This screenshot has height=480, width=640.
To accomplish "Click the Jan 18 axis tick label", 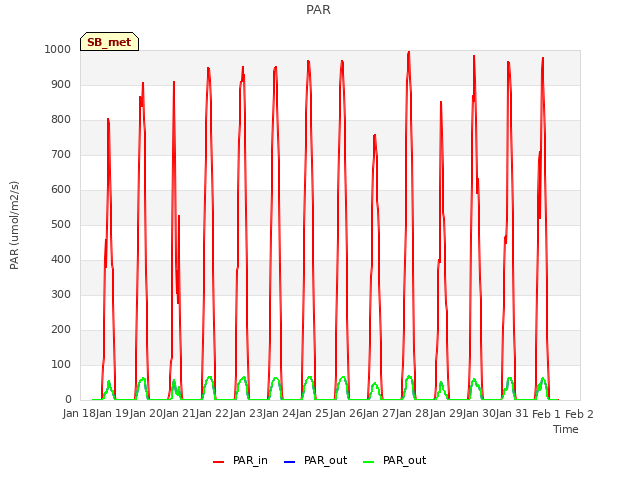I will 77,414.
